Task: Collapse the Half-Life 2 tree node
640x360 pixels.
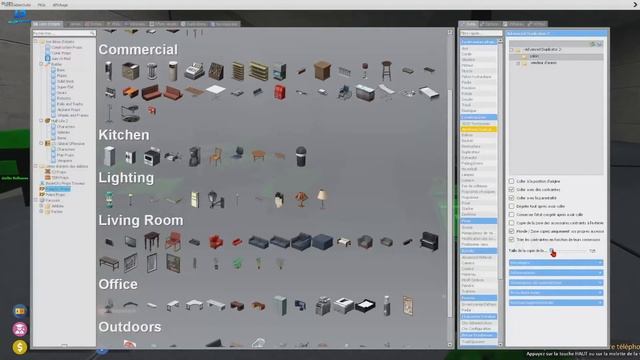Action: click(x=41, y=121)
